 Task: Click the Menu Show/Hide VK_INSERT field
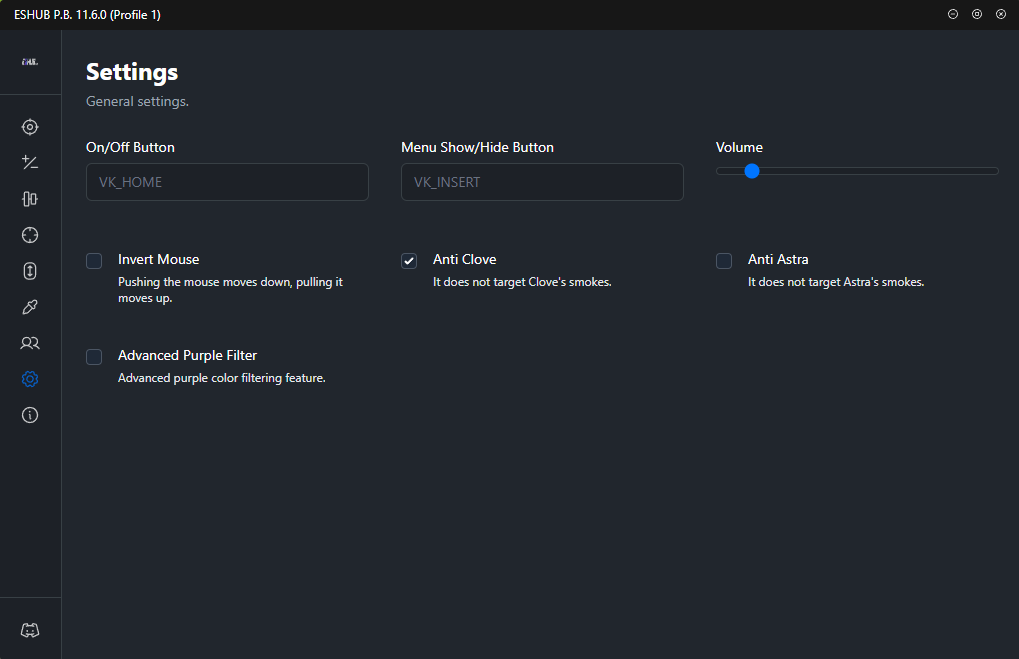[x=542, y=182]
